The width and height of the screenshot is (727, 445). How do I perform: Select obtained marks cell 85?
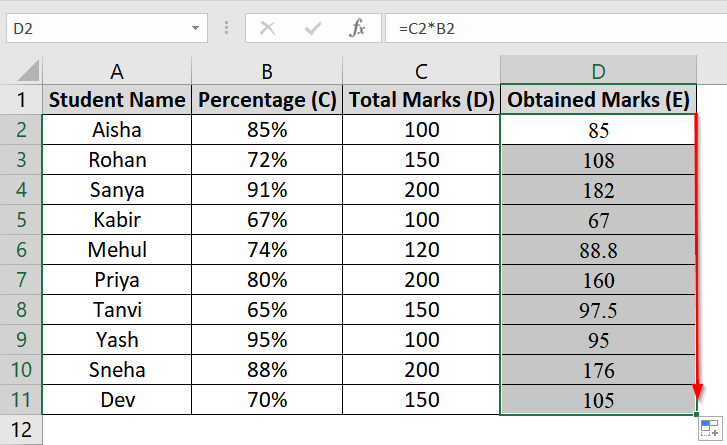pyautogui.click(x=598, y=129)
